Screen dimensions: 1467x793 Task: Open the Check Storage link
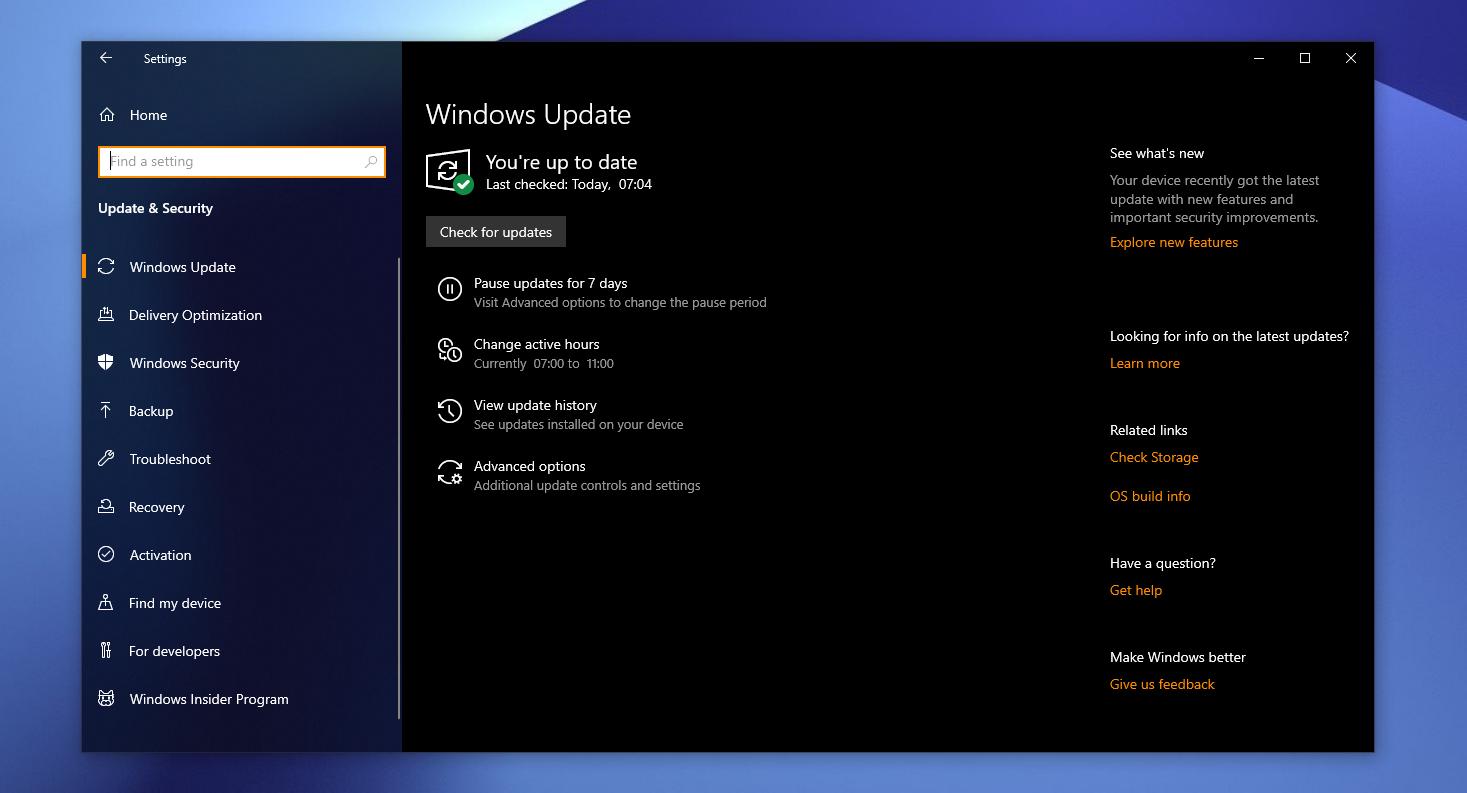(1154, 457)
